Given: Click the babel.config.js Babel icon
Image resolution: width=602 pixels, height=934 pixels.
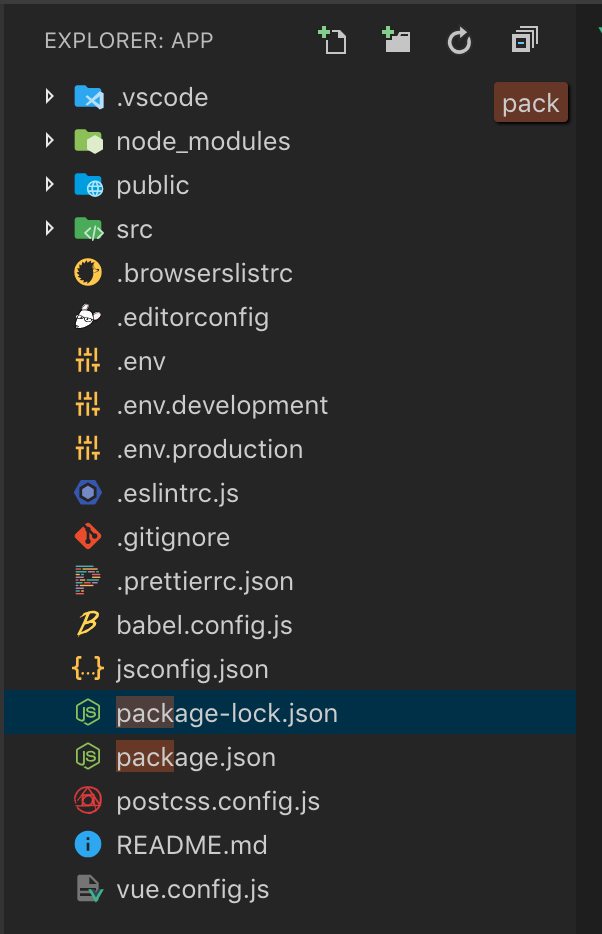Looking at the screenshot, I should click(x=88, y=625).
